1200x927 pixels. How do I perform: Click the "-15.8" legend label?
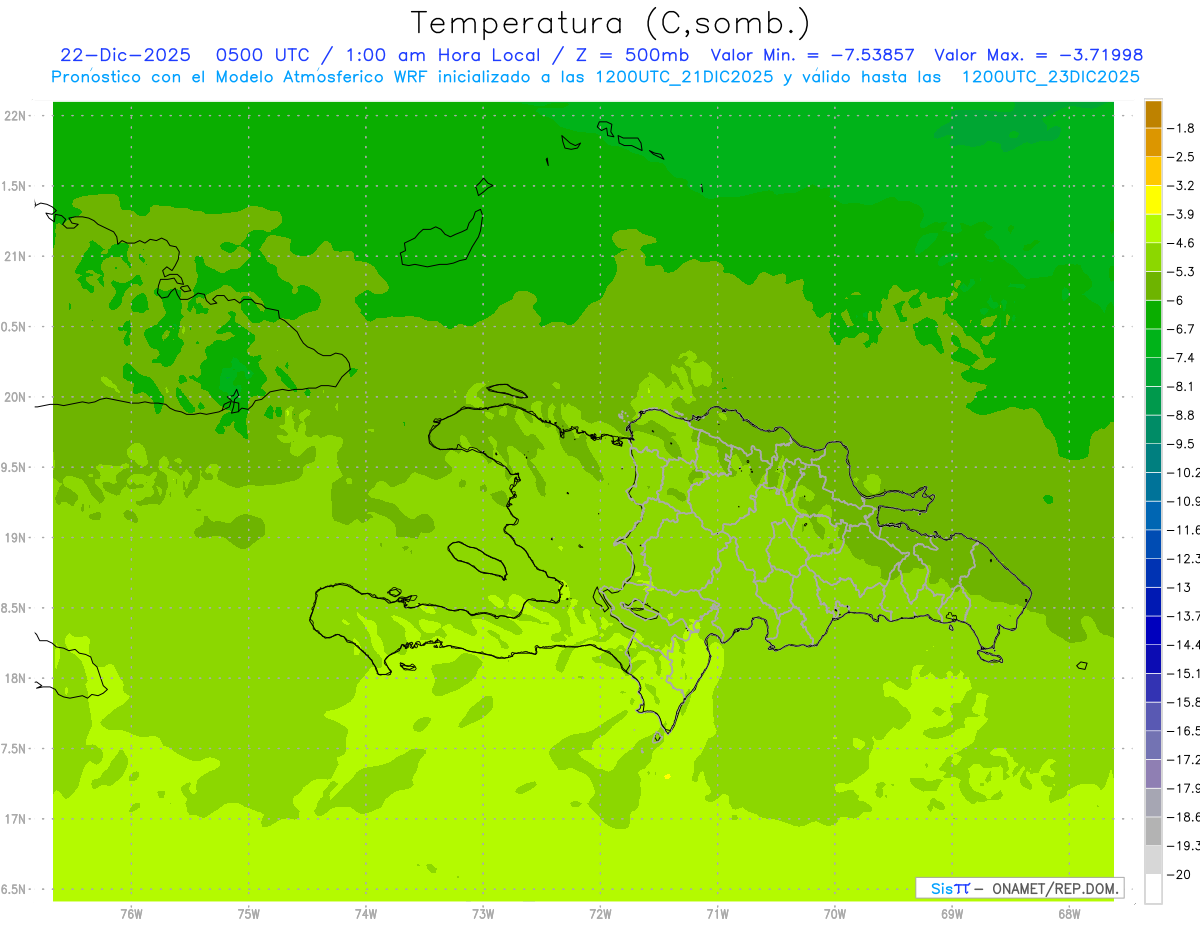tap(1185, 702)
